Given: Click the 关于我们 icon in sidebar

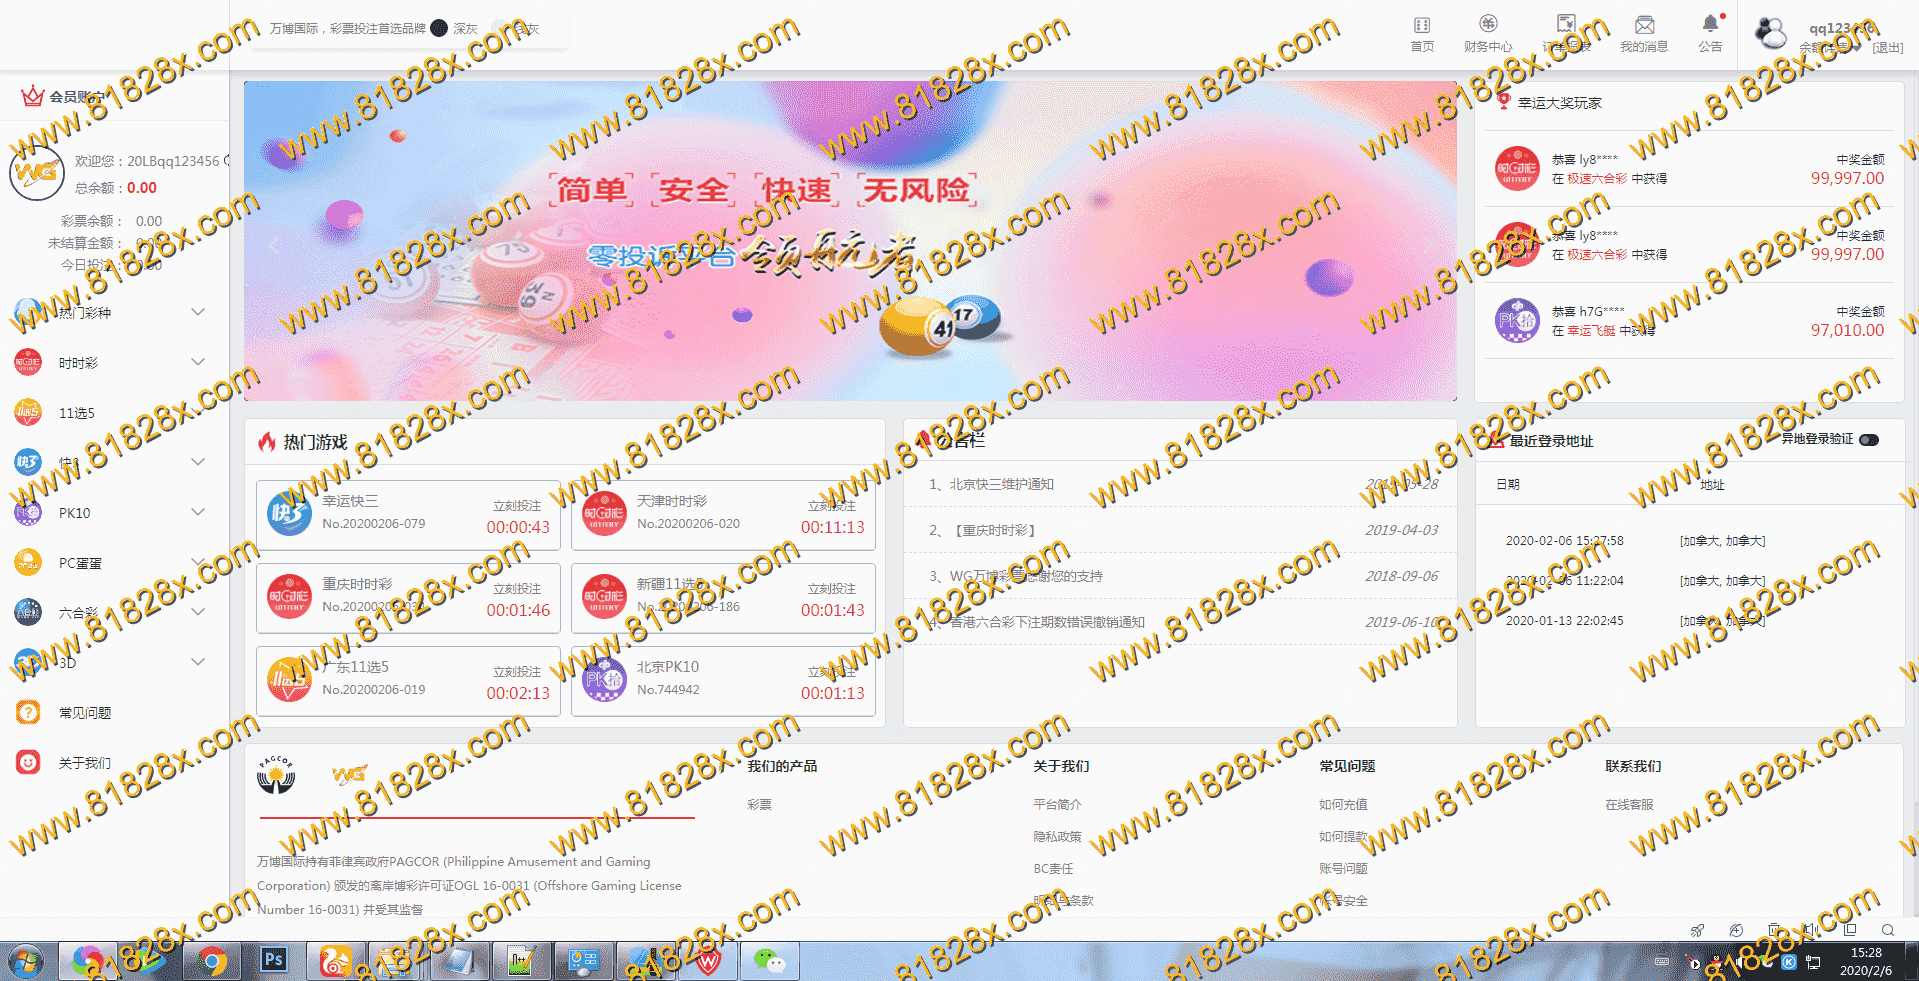Looking at the screenshot, I should tap(28, 762).
